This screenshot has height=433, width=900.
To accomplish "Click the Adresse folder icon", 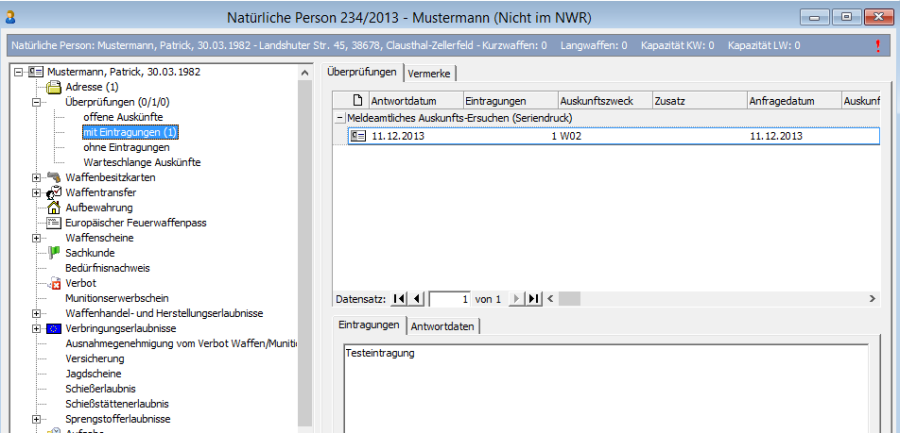I will (x=54, y=87).
